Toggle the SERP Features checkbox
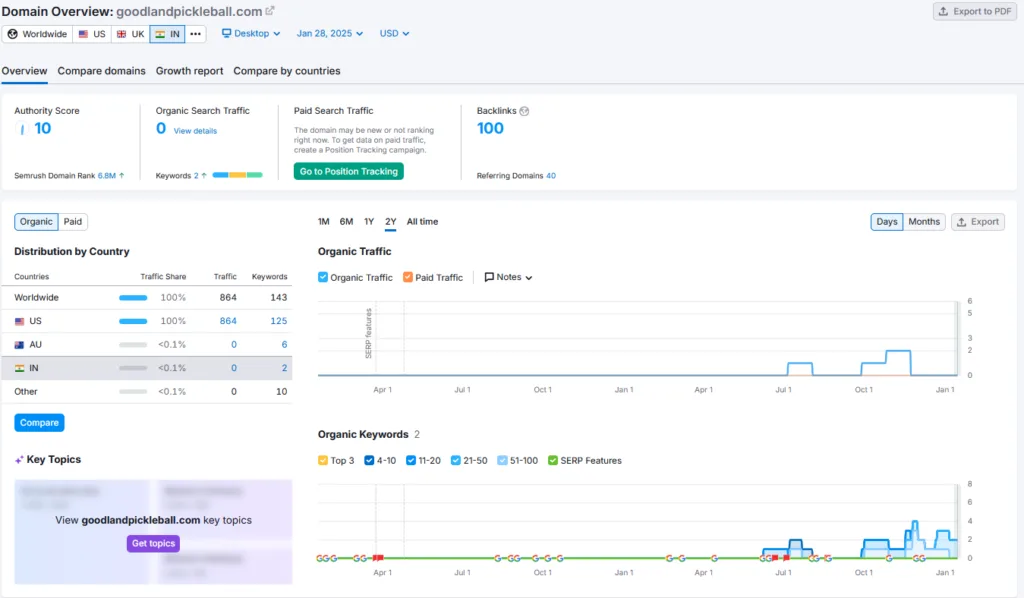Viewport: 1024px width, 598px height. point(552,460)
